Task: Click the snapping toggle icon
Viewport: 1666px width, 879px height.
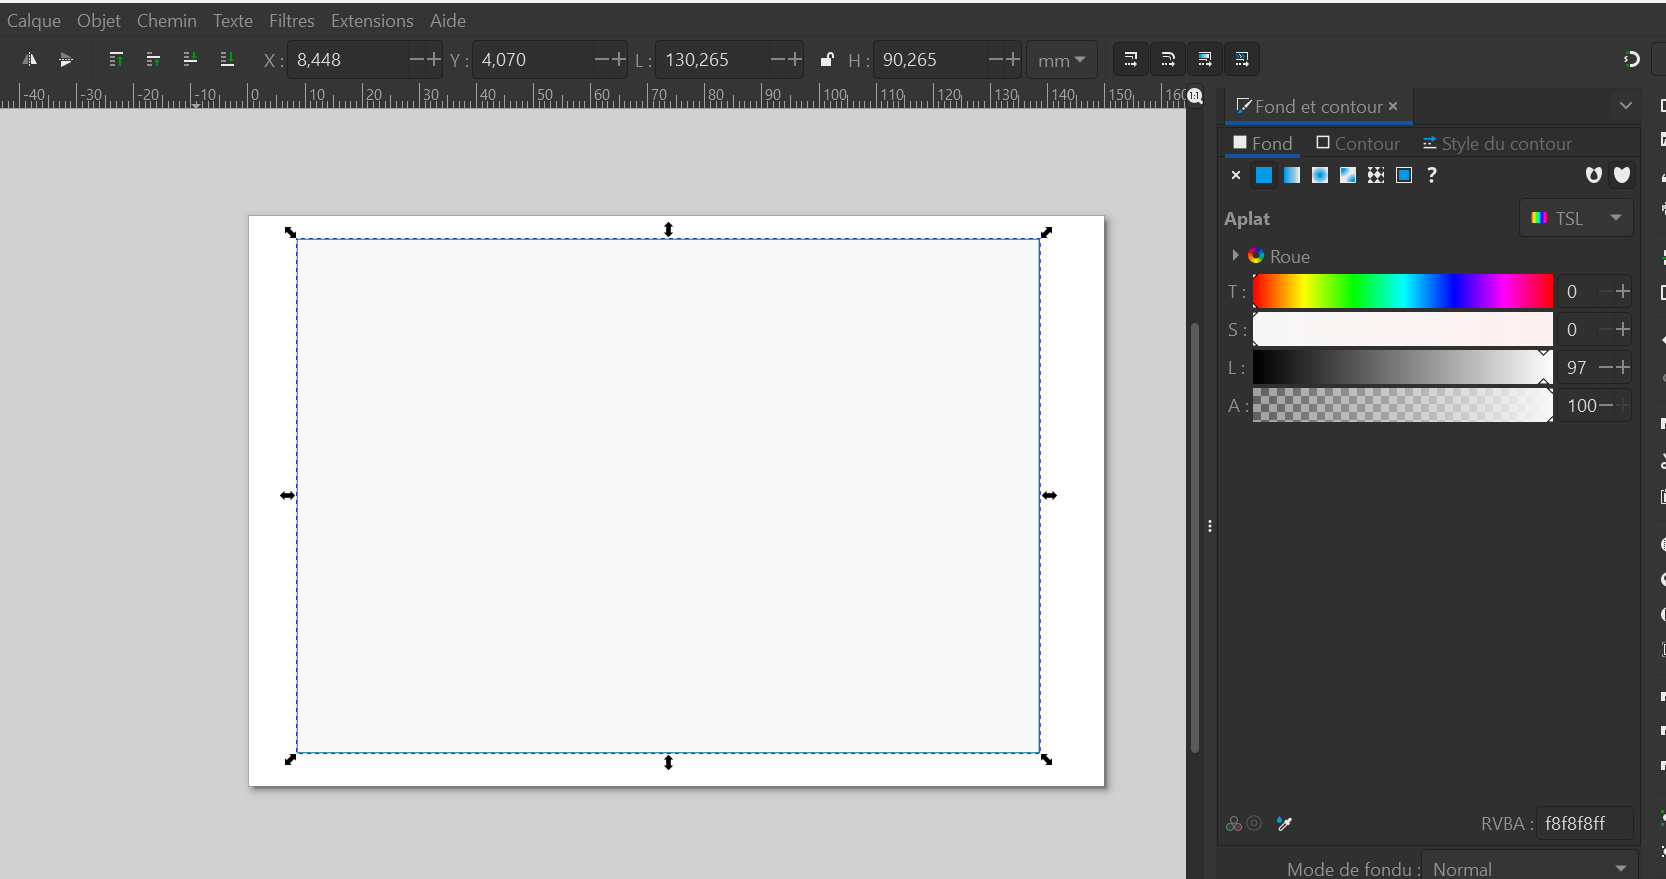Action: coord(1632,60)
